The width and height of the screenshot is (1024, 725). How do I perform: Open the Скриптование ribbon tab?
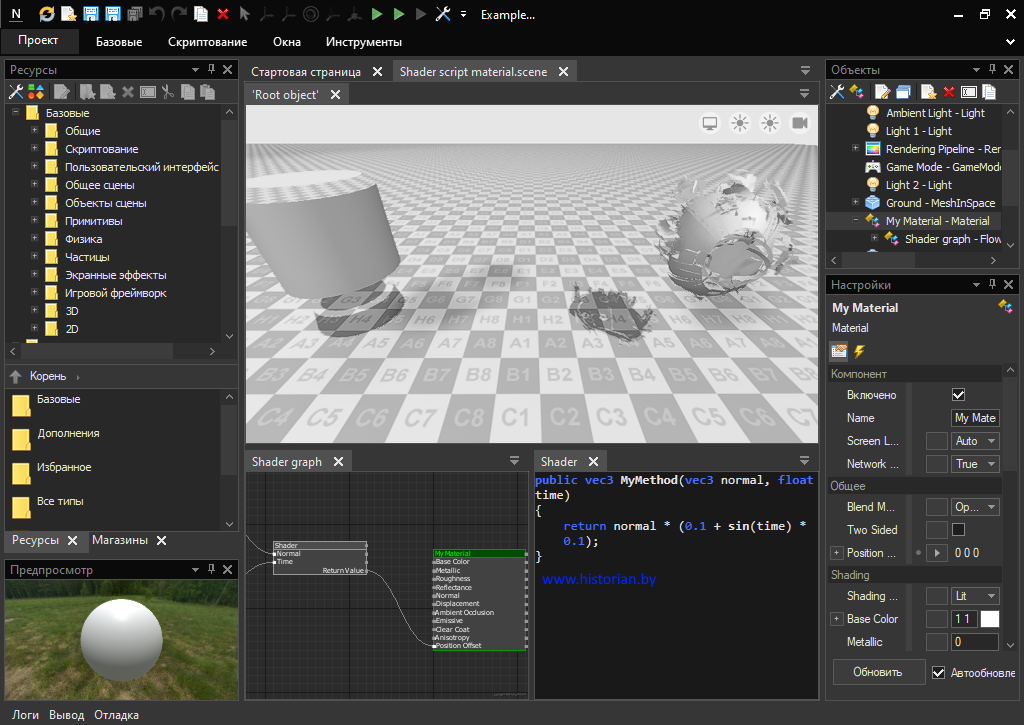pos(207,42)
